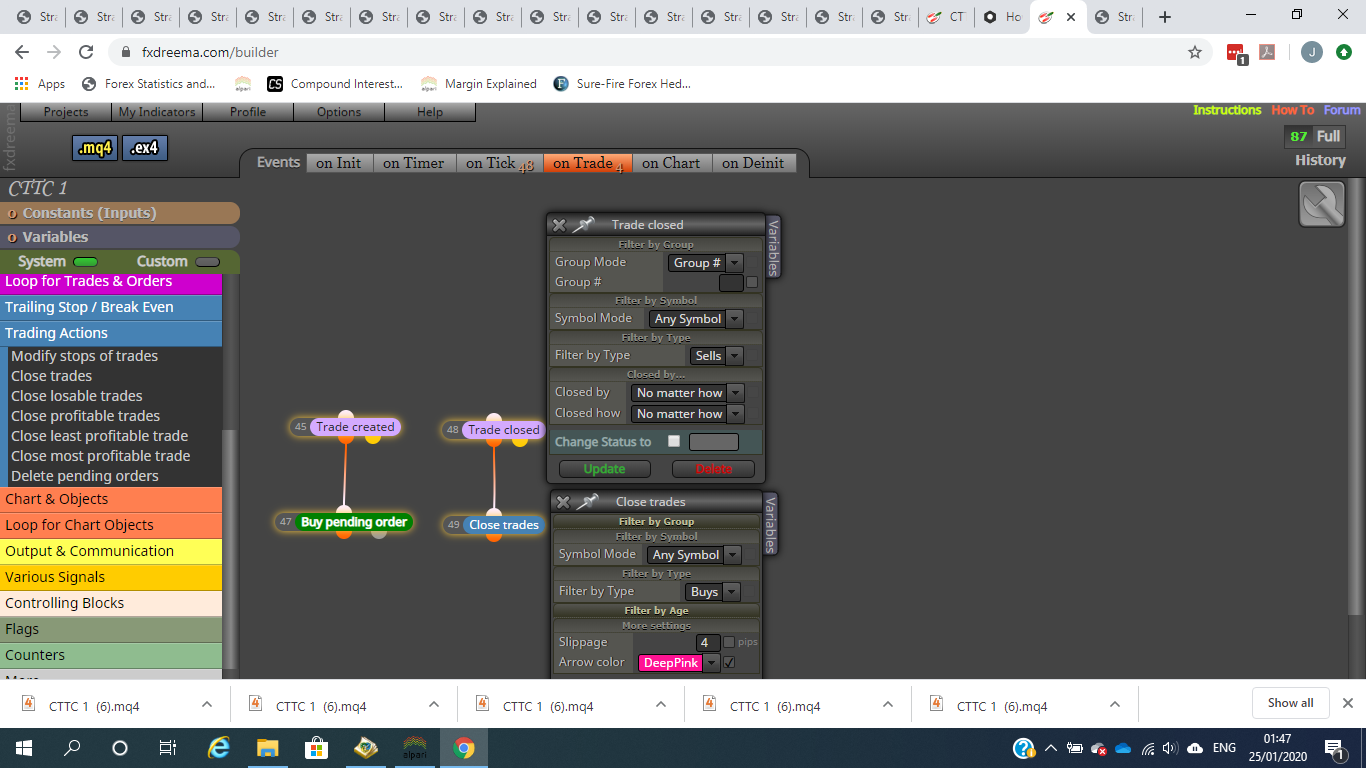Pin the Close trades properties panel

click(x=587, y=502)
